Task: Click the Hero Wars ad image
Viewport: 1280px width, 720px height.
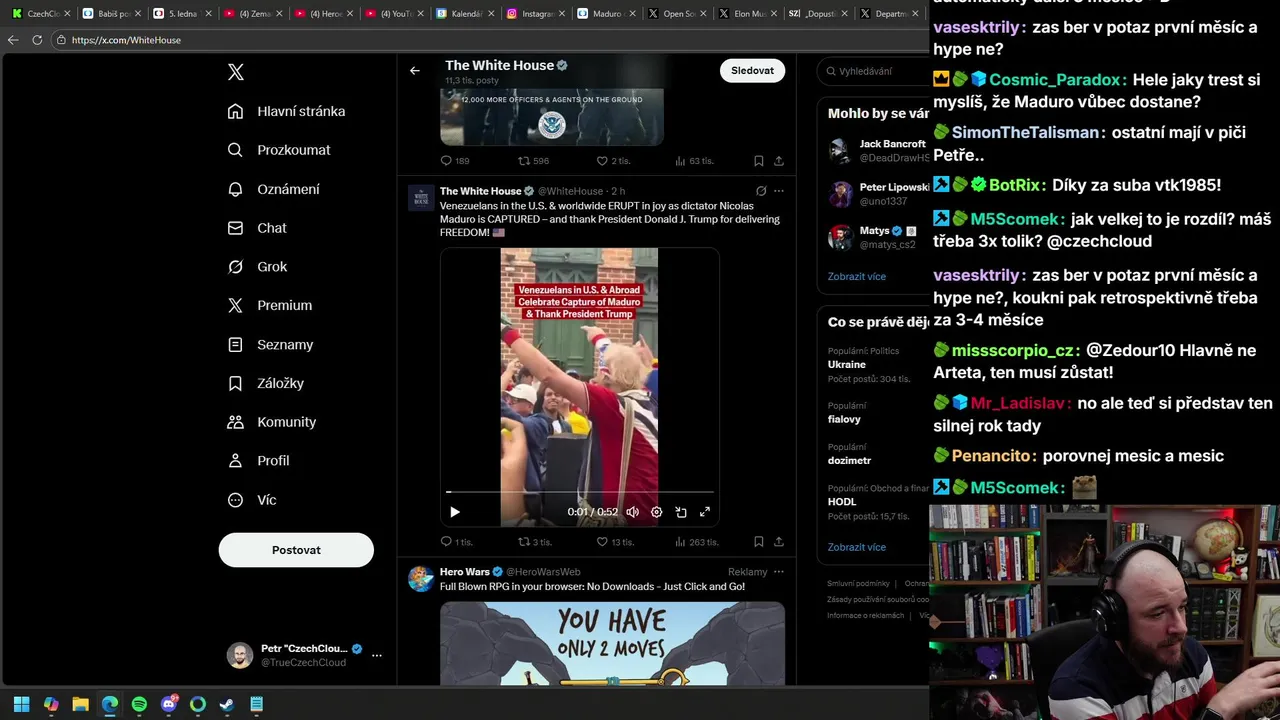Action: click(612, 643)
